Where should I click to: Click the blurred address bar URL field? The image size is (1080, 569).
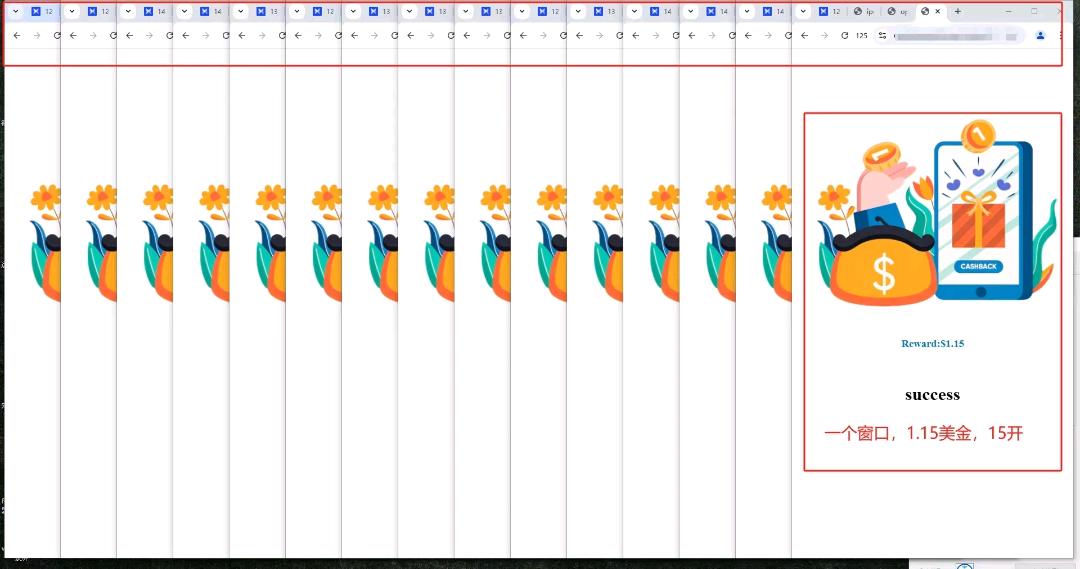955,35
